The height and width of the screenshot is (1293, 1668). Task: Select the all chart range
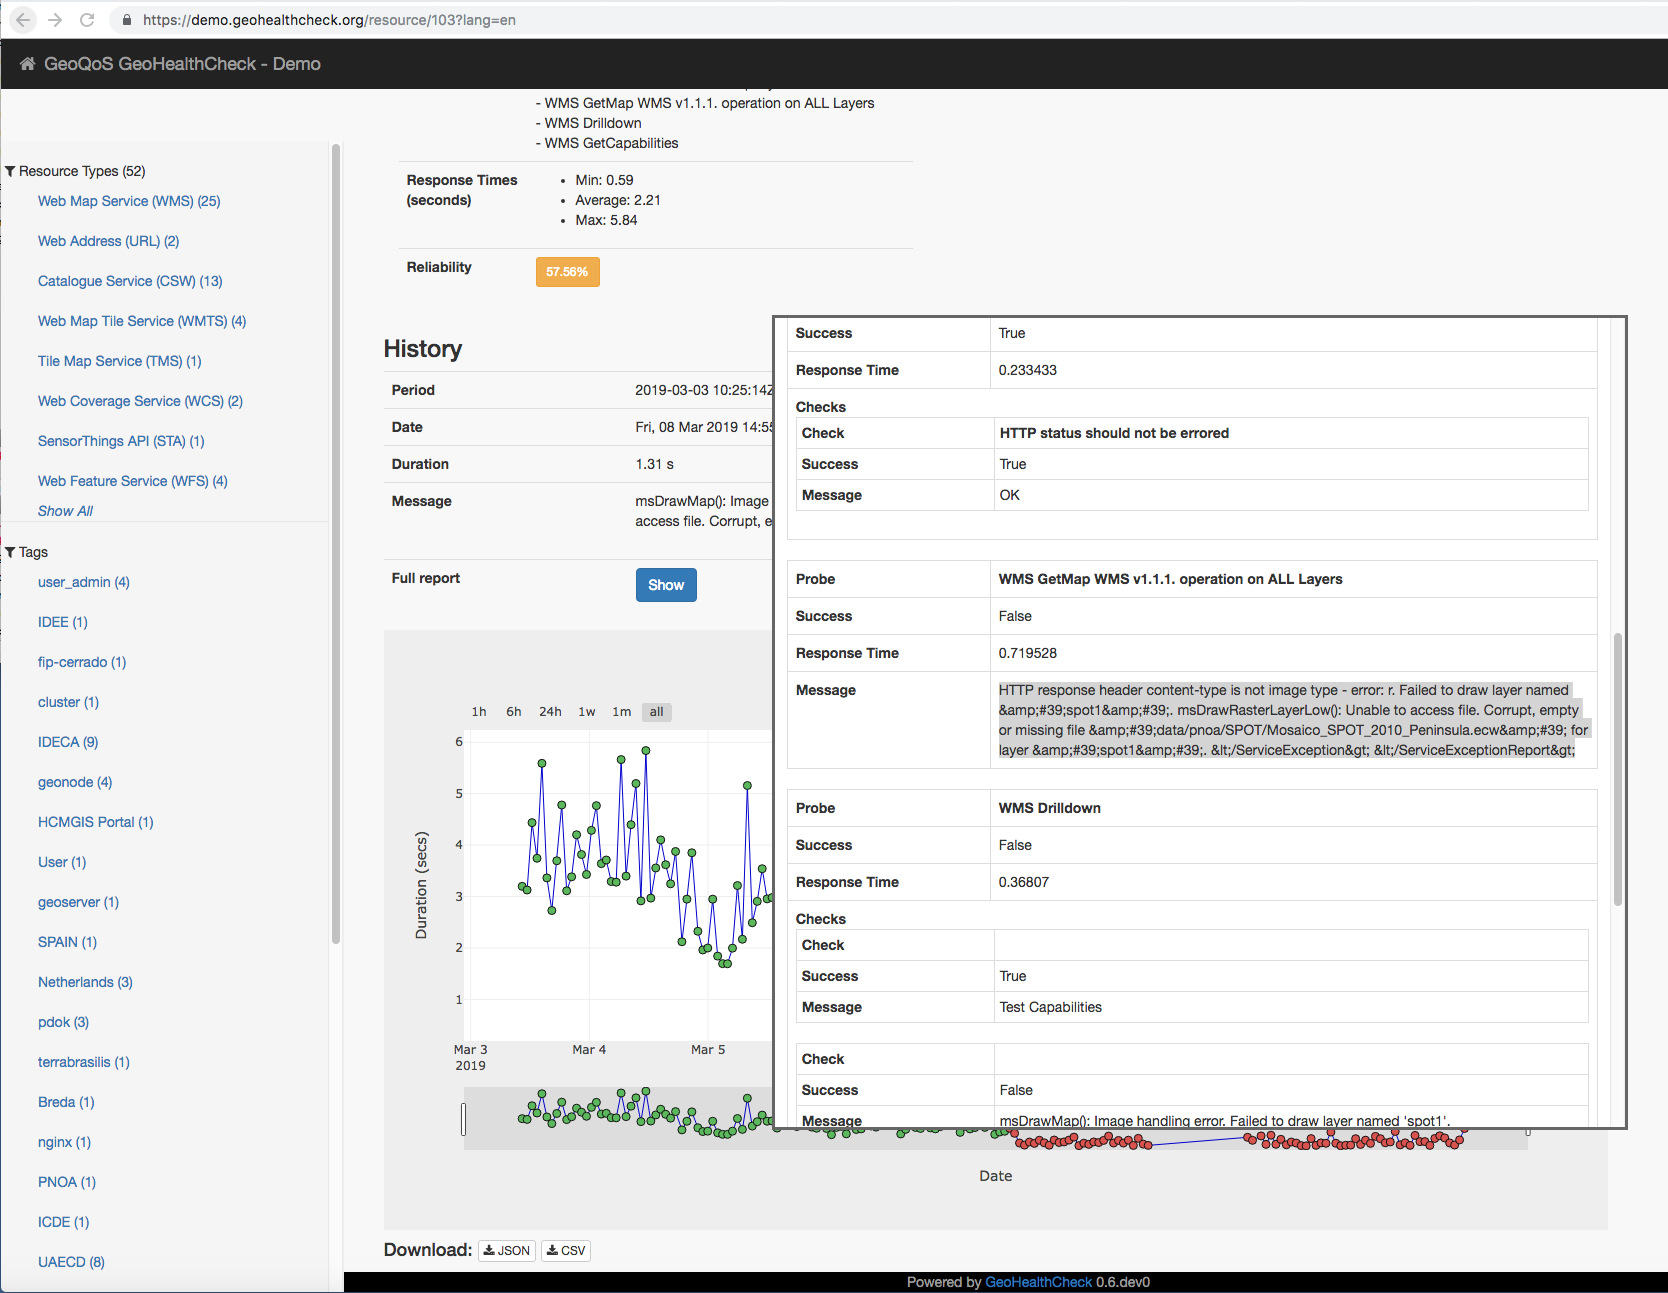[656, 712]
